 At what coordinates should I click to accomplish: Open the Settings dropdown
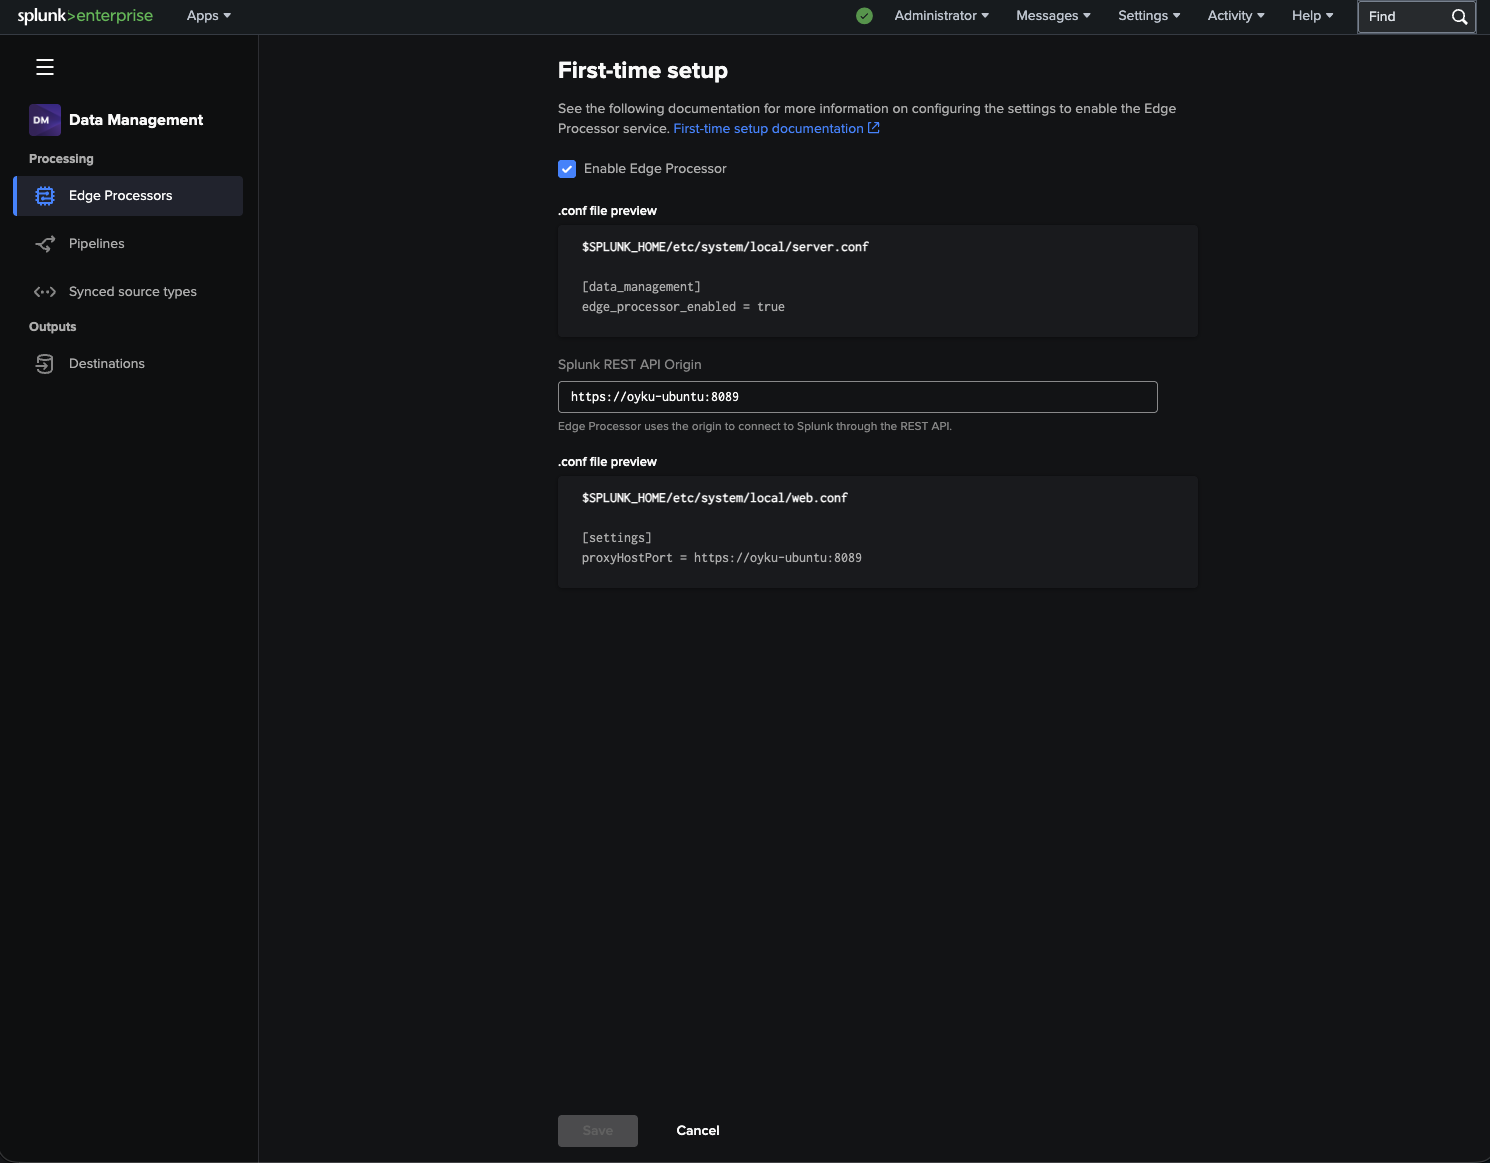1149,16
